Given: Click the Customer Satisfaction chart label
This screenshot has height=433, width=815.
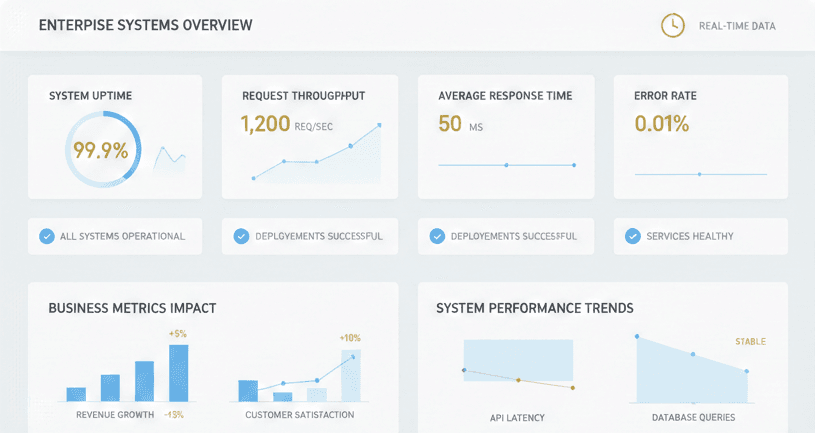Looking at the screenshot, I should click(299, 414).
